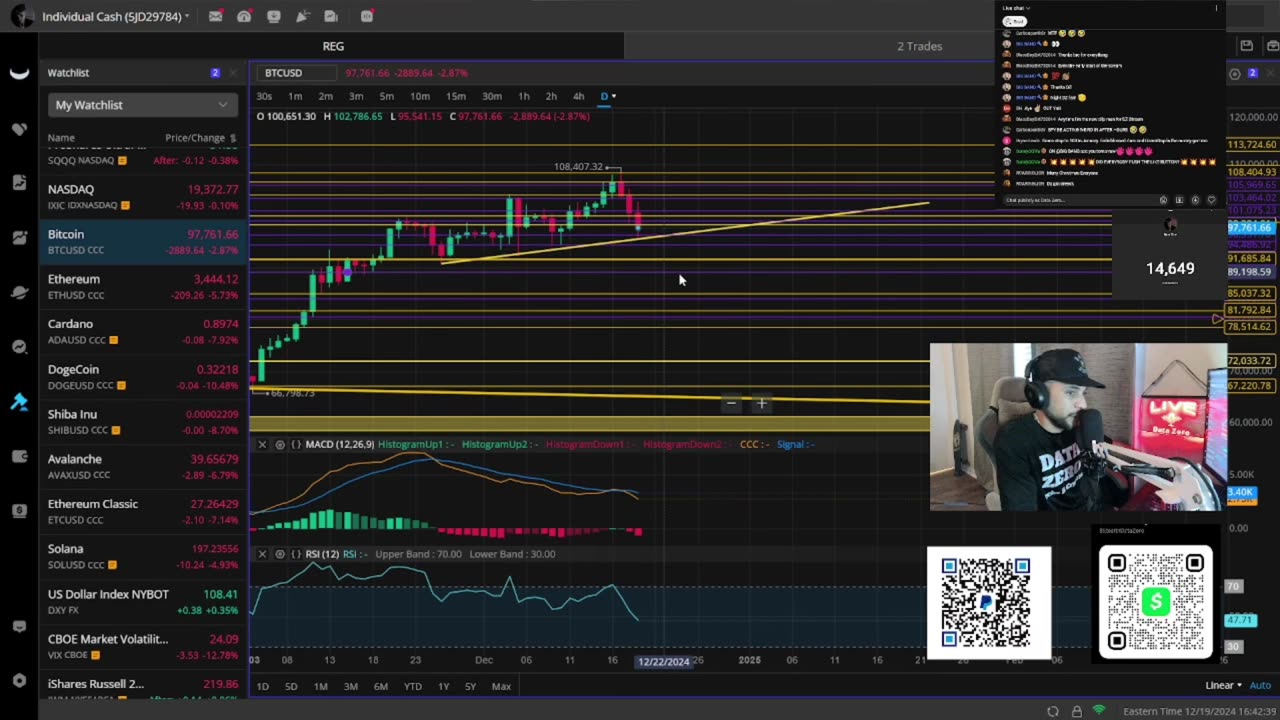
Task: Open the settings hexagon icon in left sidebar
Action: point(19,681)
